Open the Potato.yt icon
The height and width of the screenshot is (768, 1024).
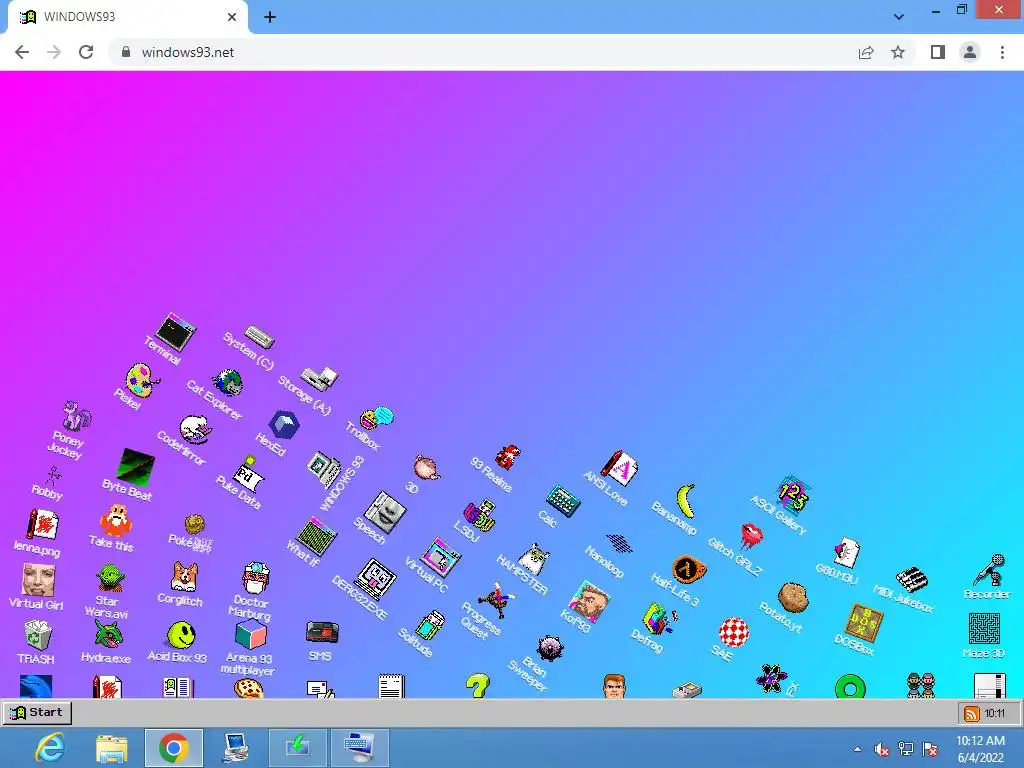coord(793,598)
